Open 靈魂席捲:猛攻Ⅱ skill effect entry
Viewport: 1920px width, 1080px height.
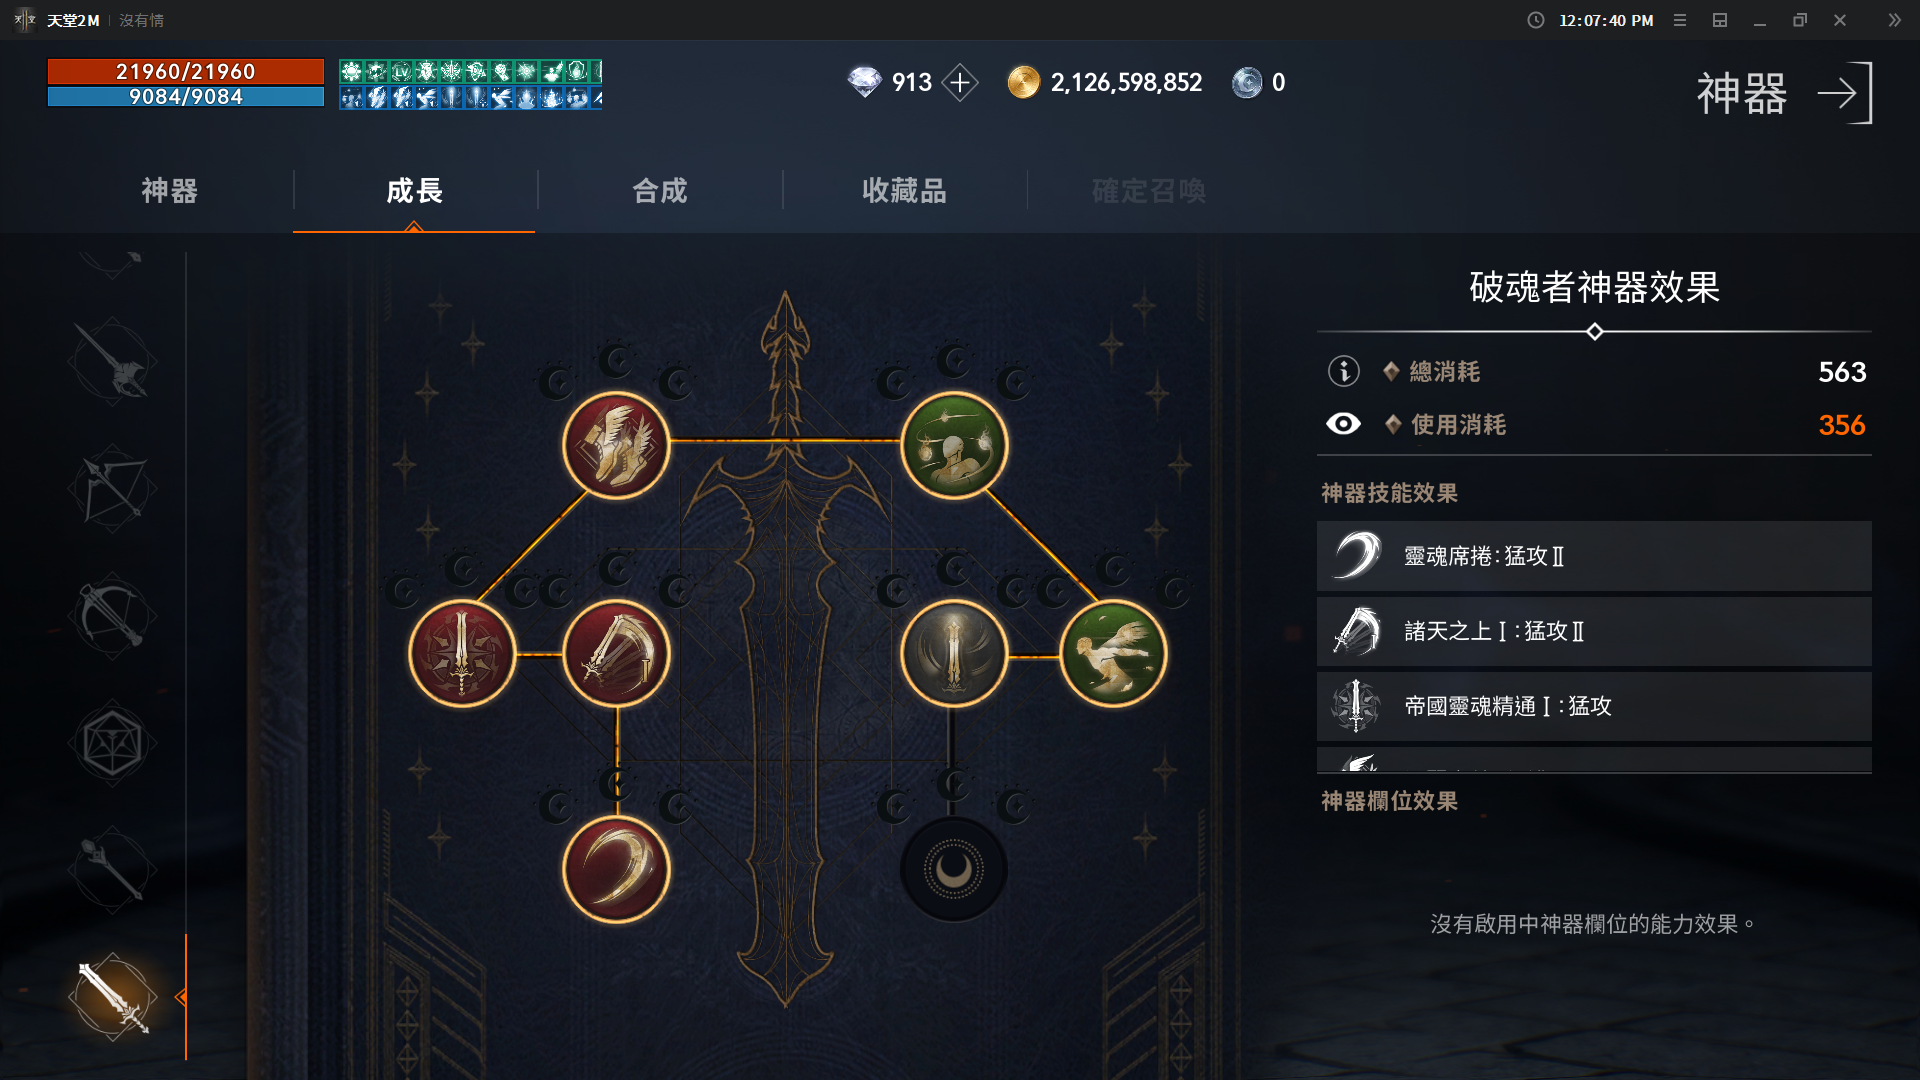1594,556
